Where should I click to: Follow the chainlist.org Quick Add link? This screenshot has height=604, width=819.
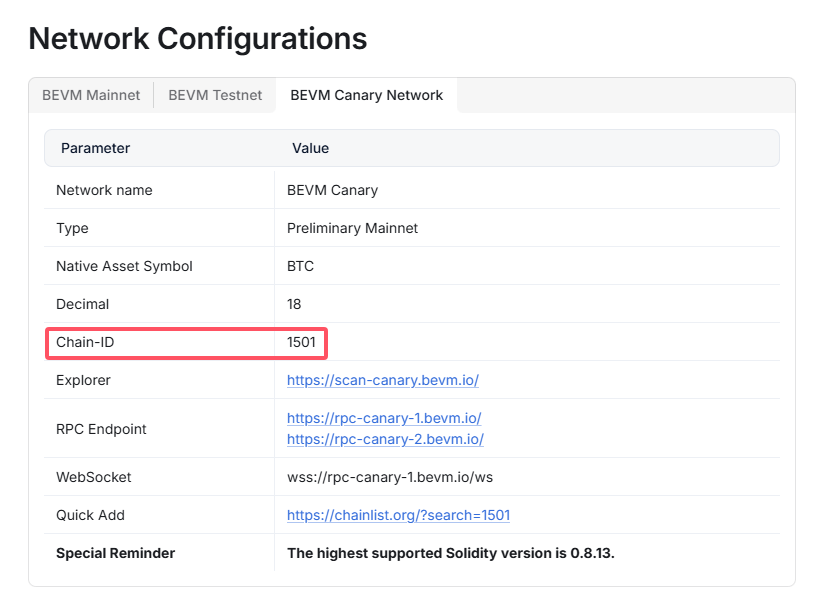398,515
